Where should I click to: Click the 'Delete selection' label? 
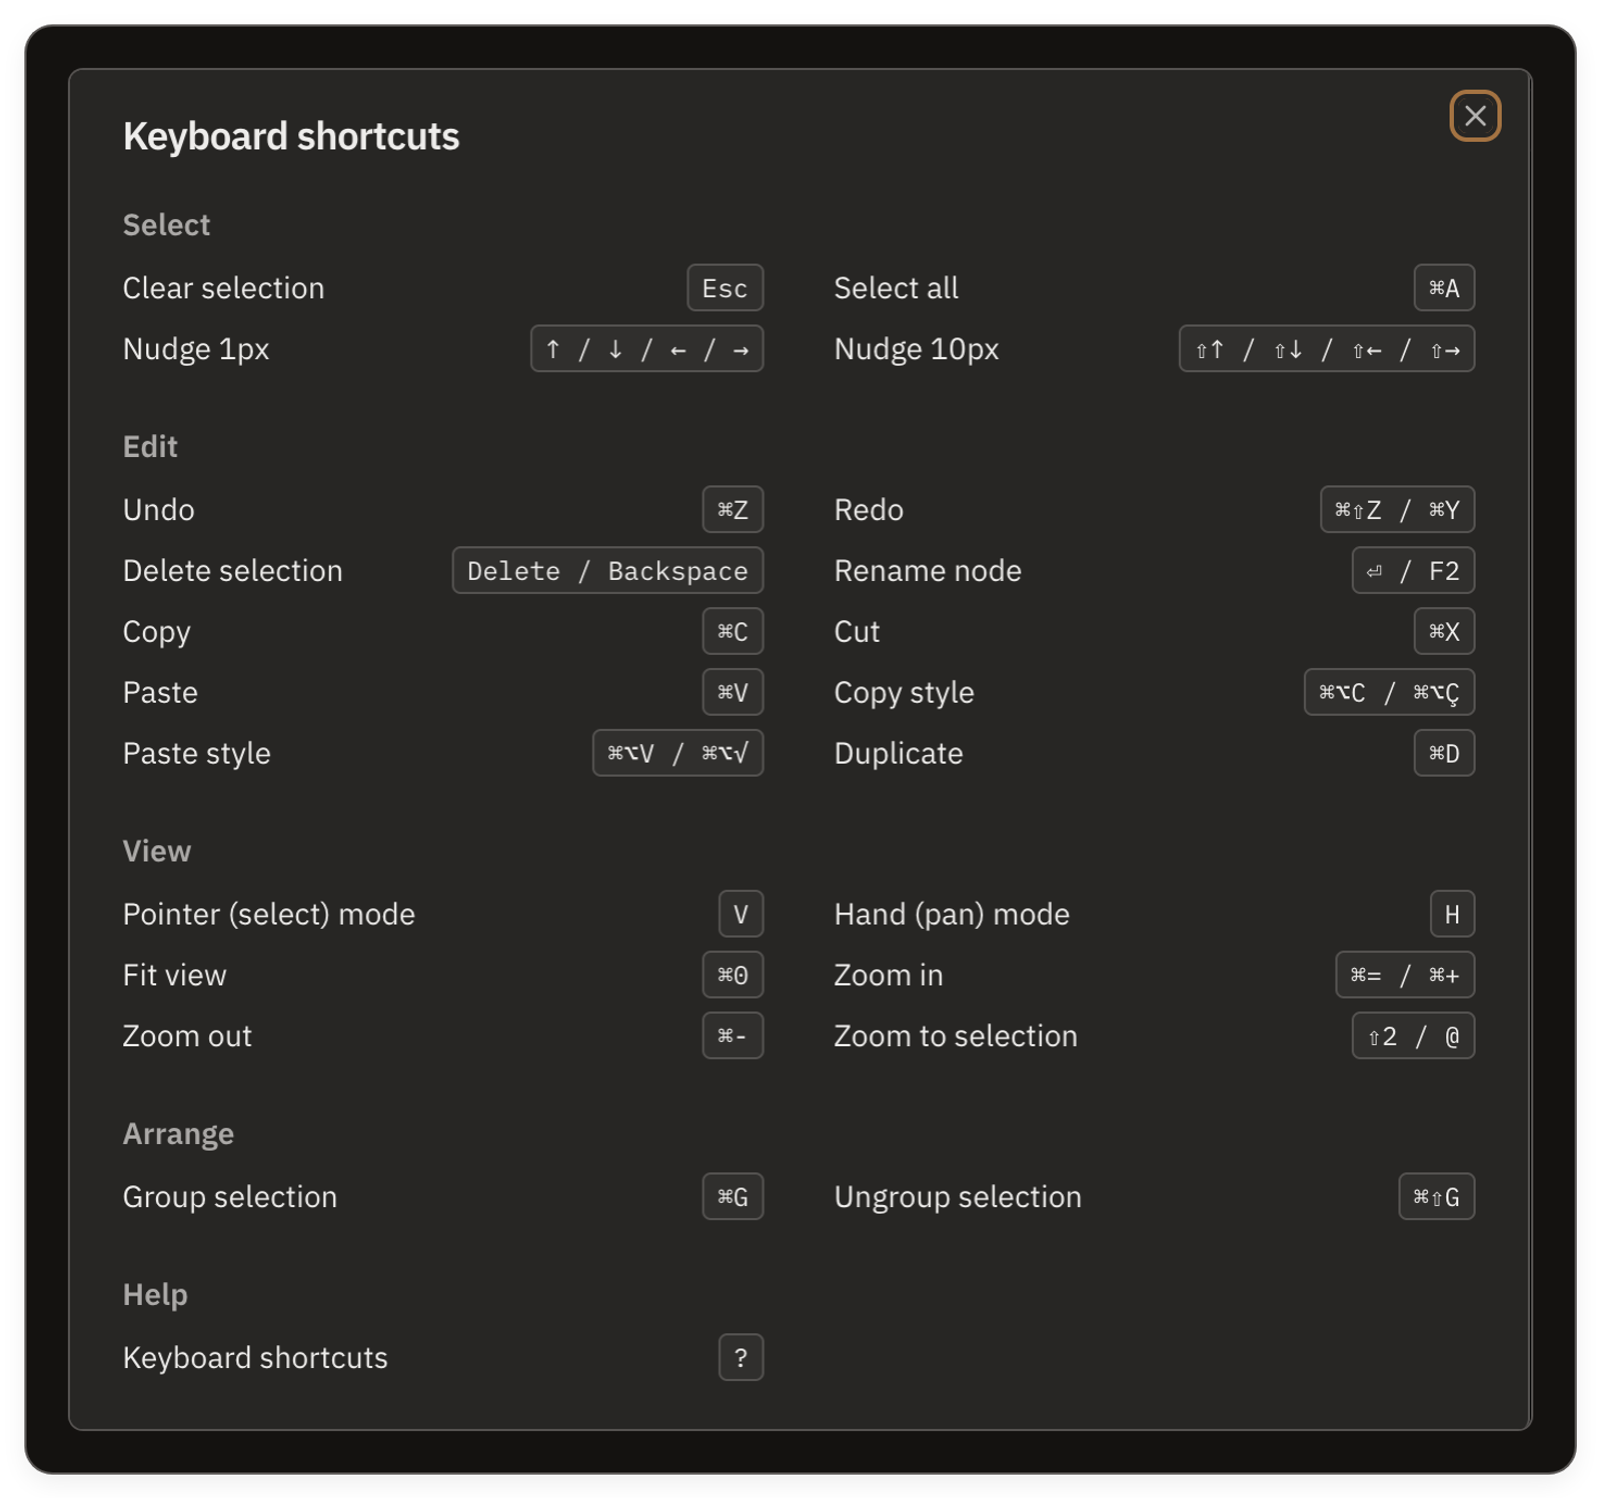(232, 571)
